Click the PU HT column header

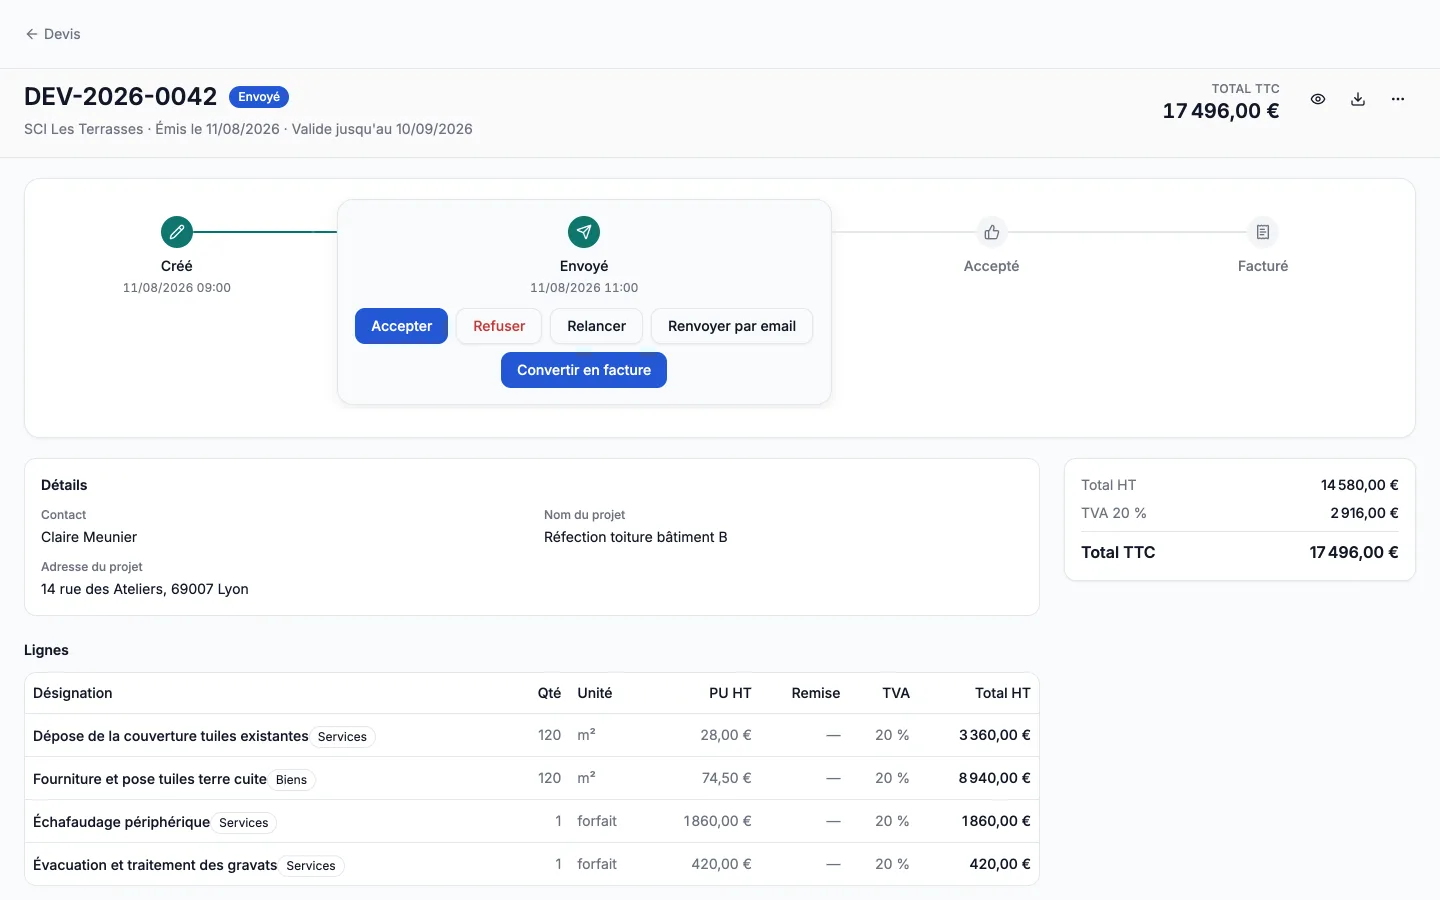point(730,693)
